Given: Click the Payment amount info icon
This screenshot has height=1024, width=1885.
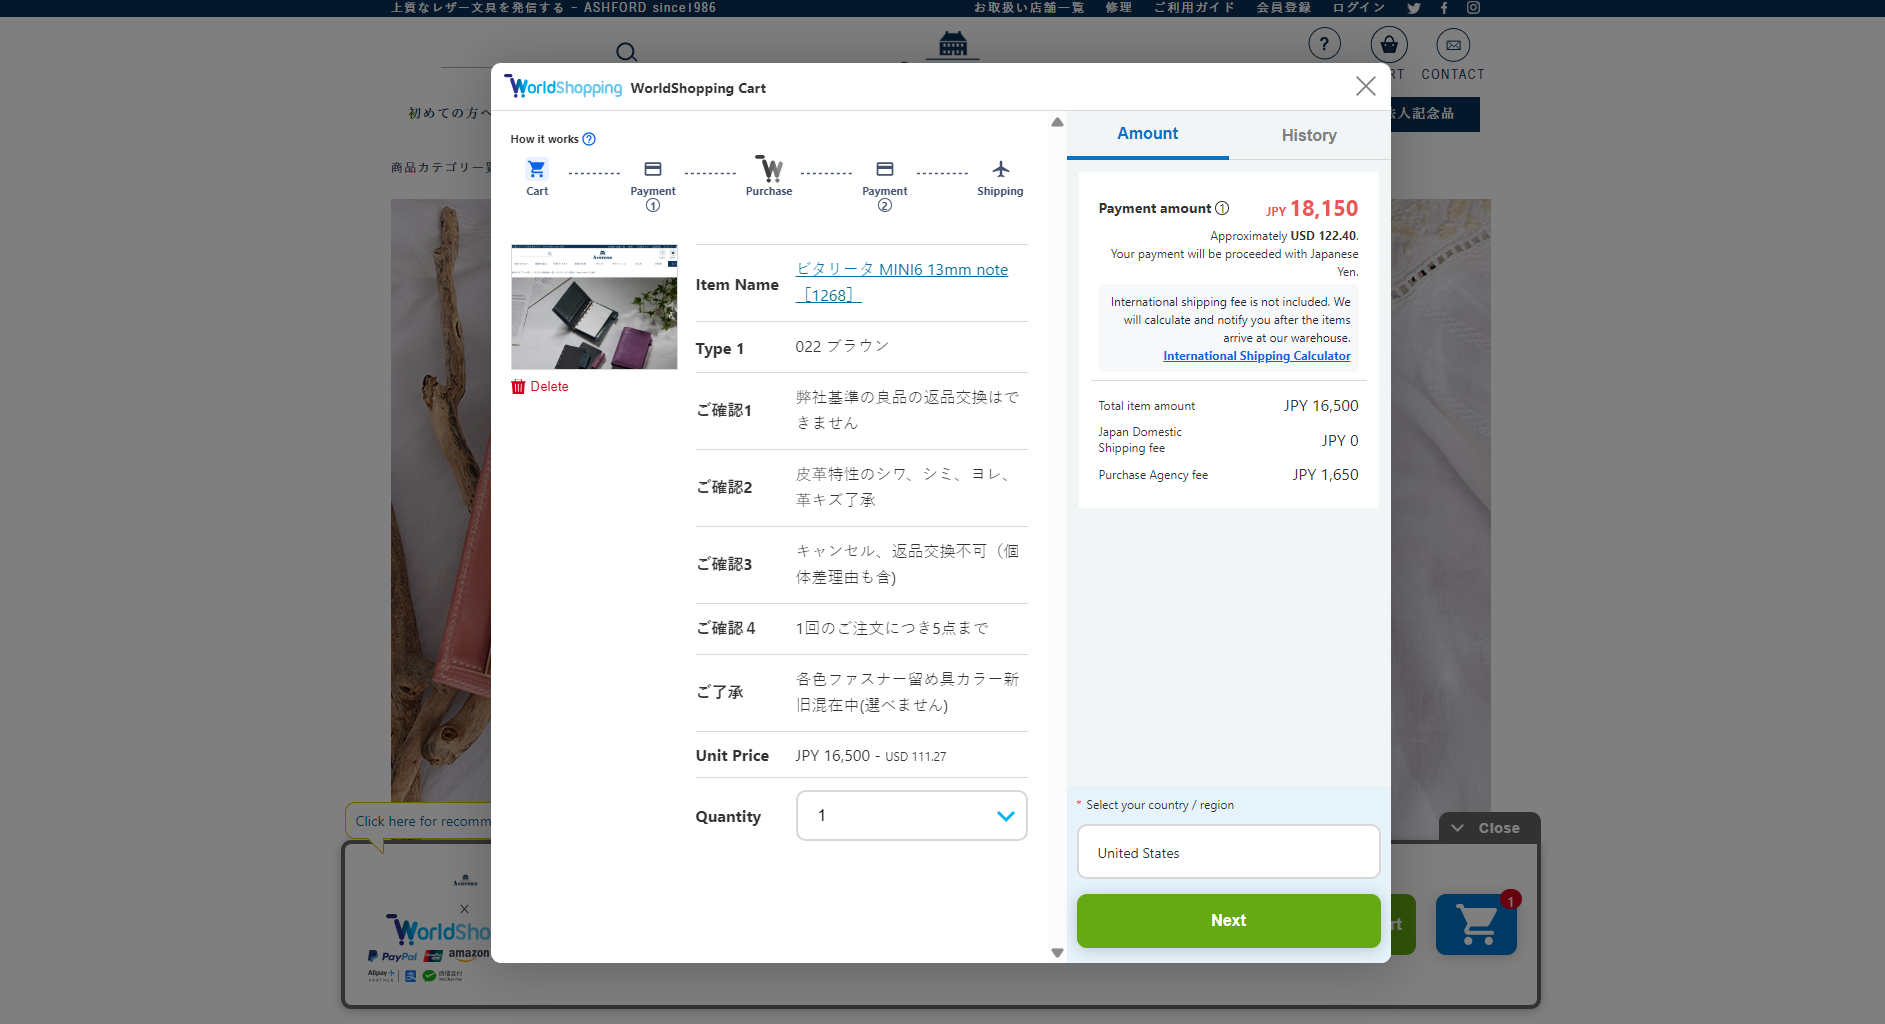Looking at the screenshot, I should point(1222,208).
